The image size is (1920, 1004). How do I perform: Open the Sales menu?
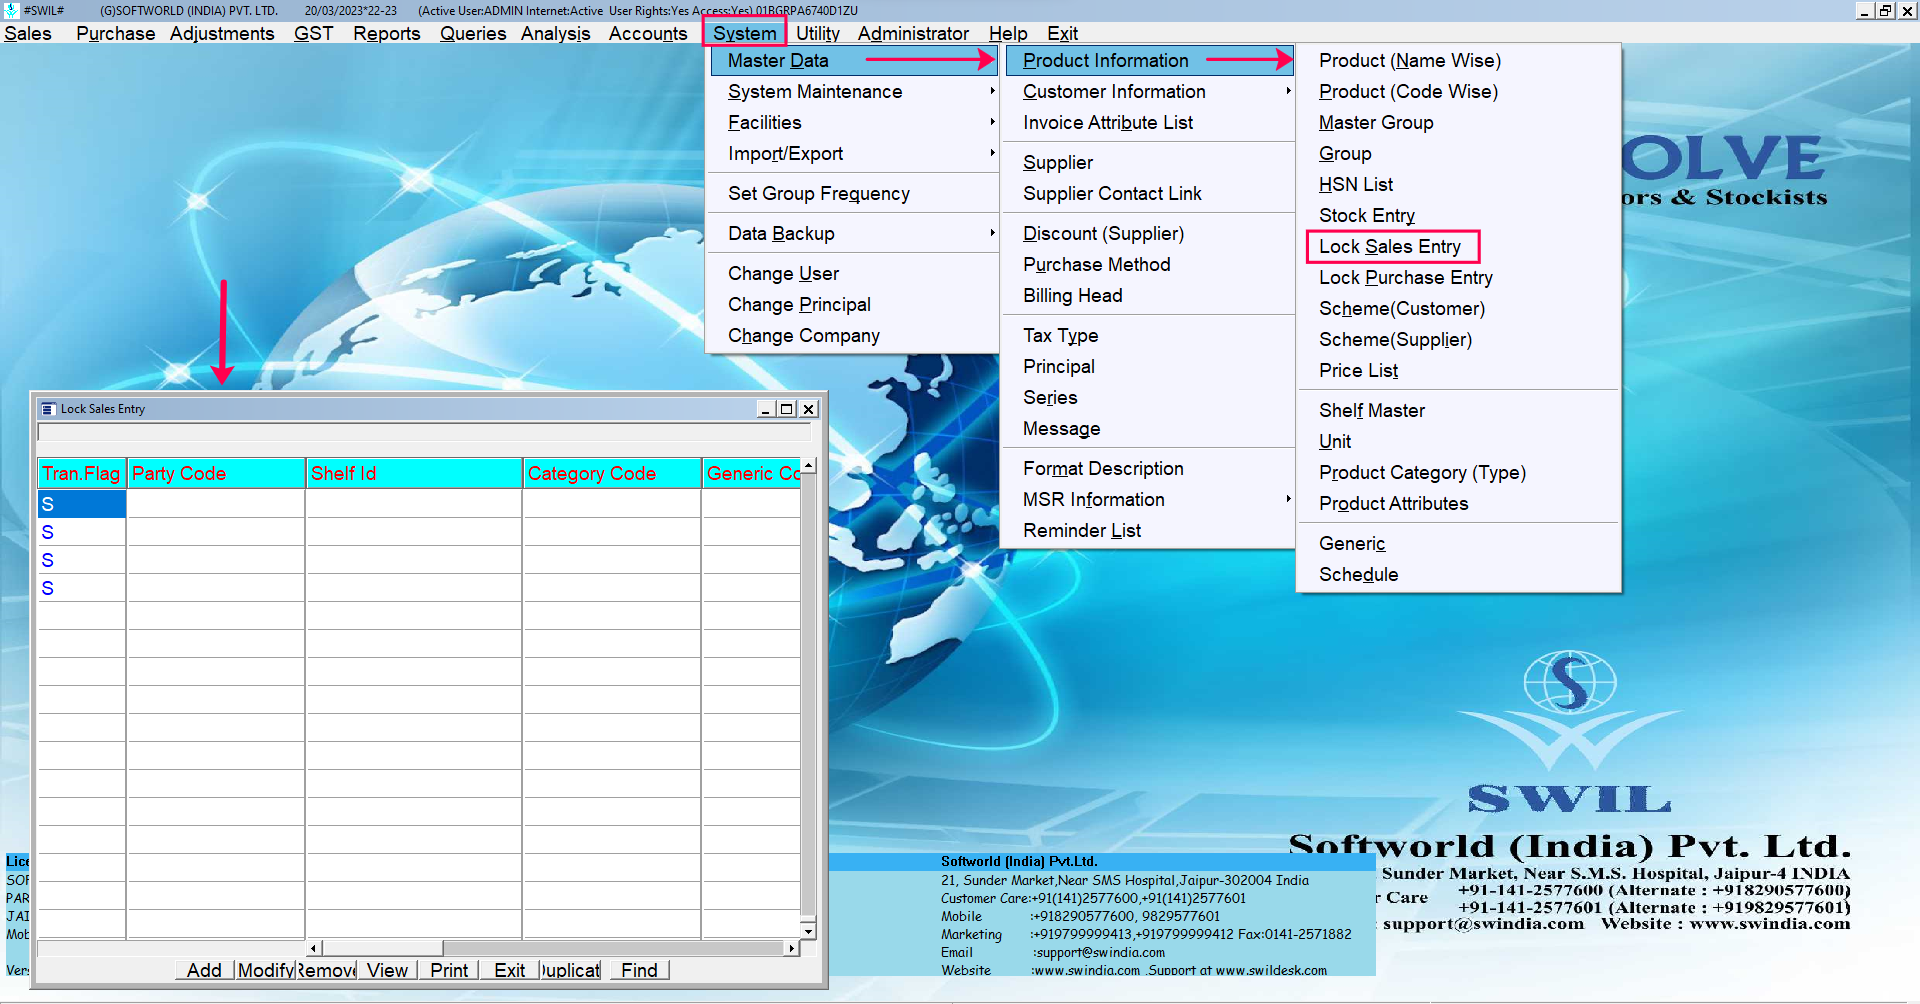(28, 33)
